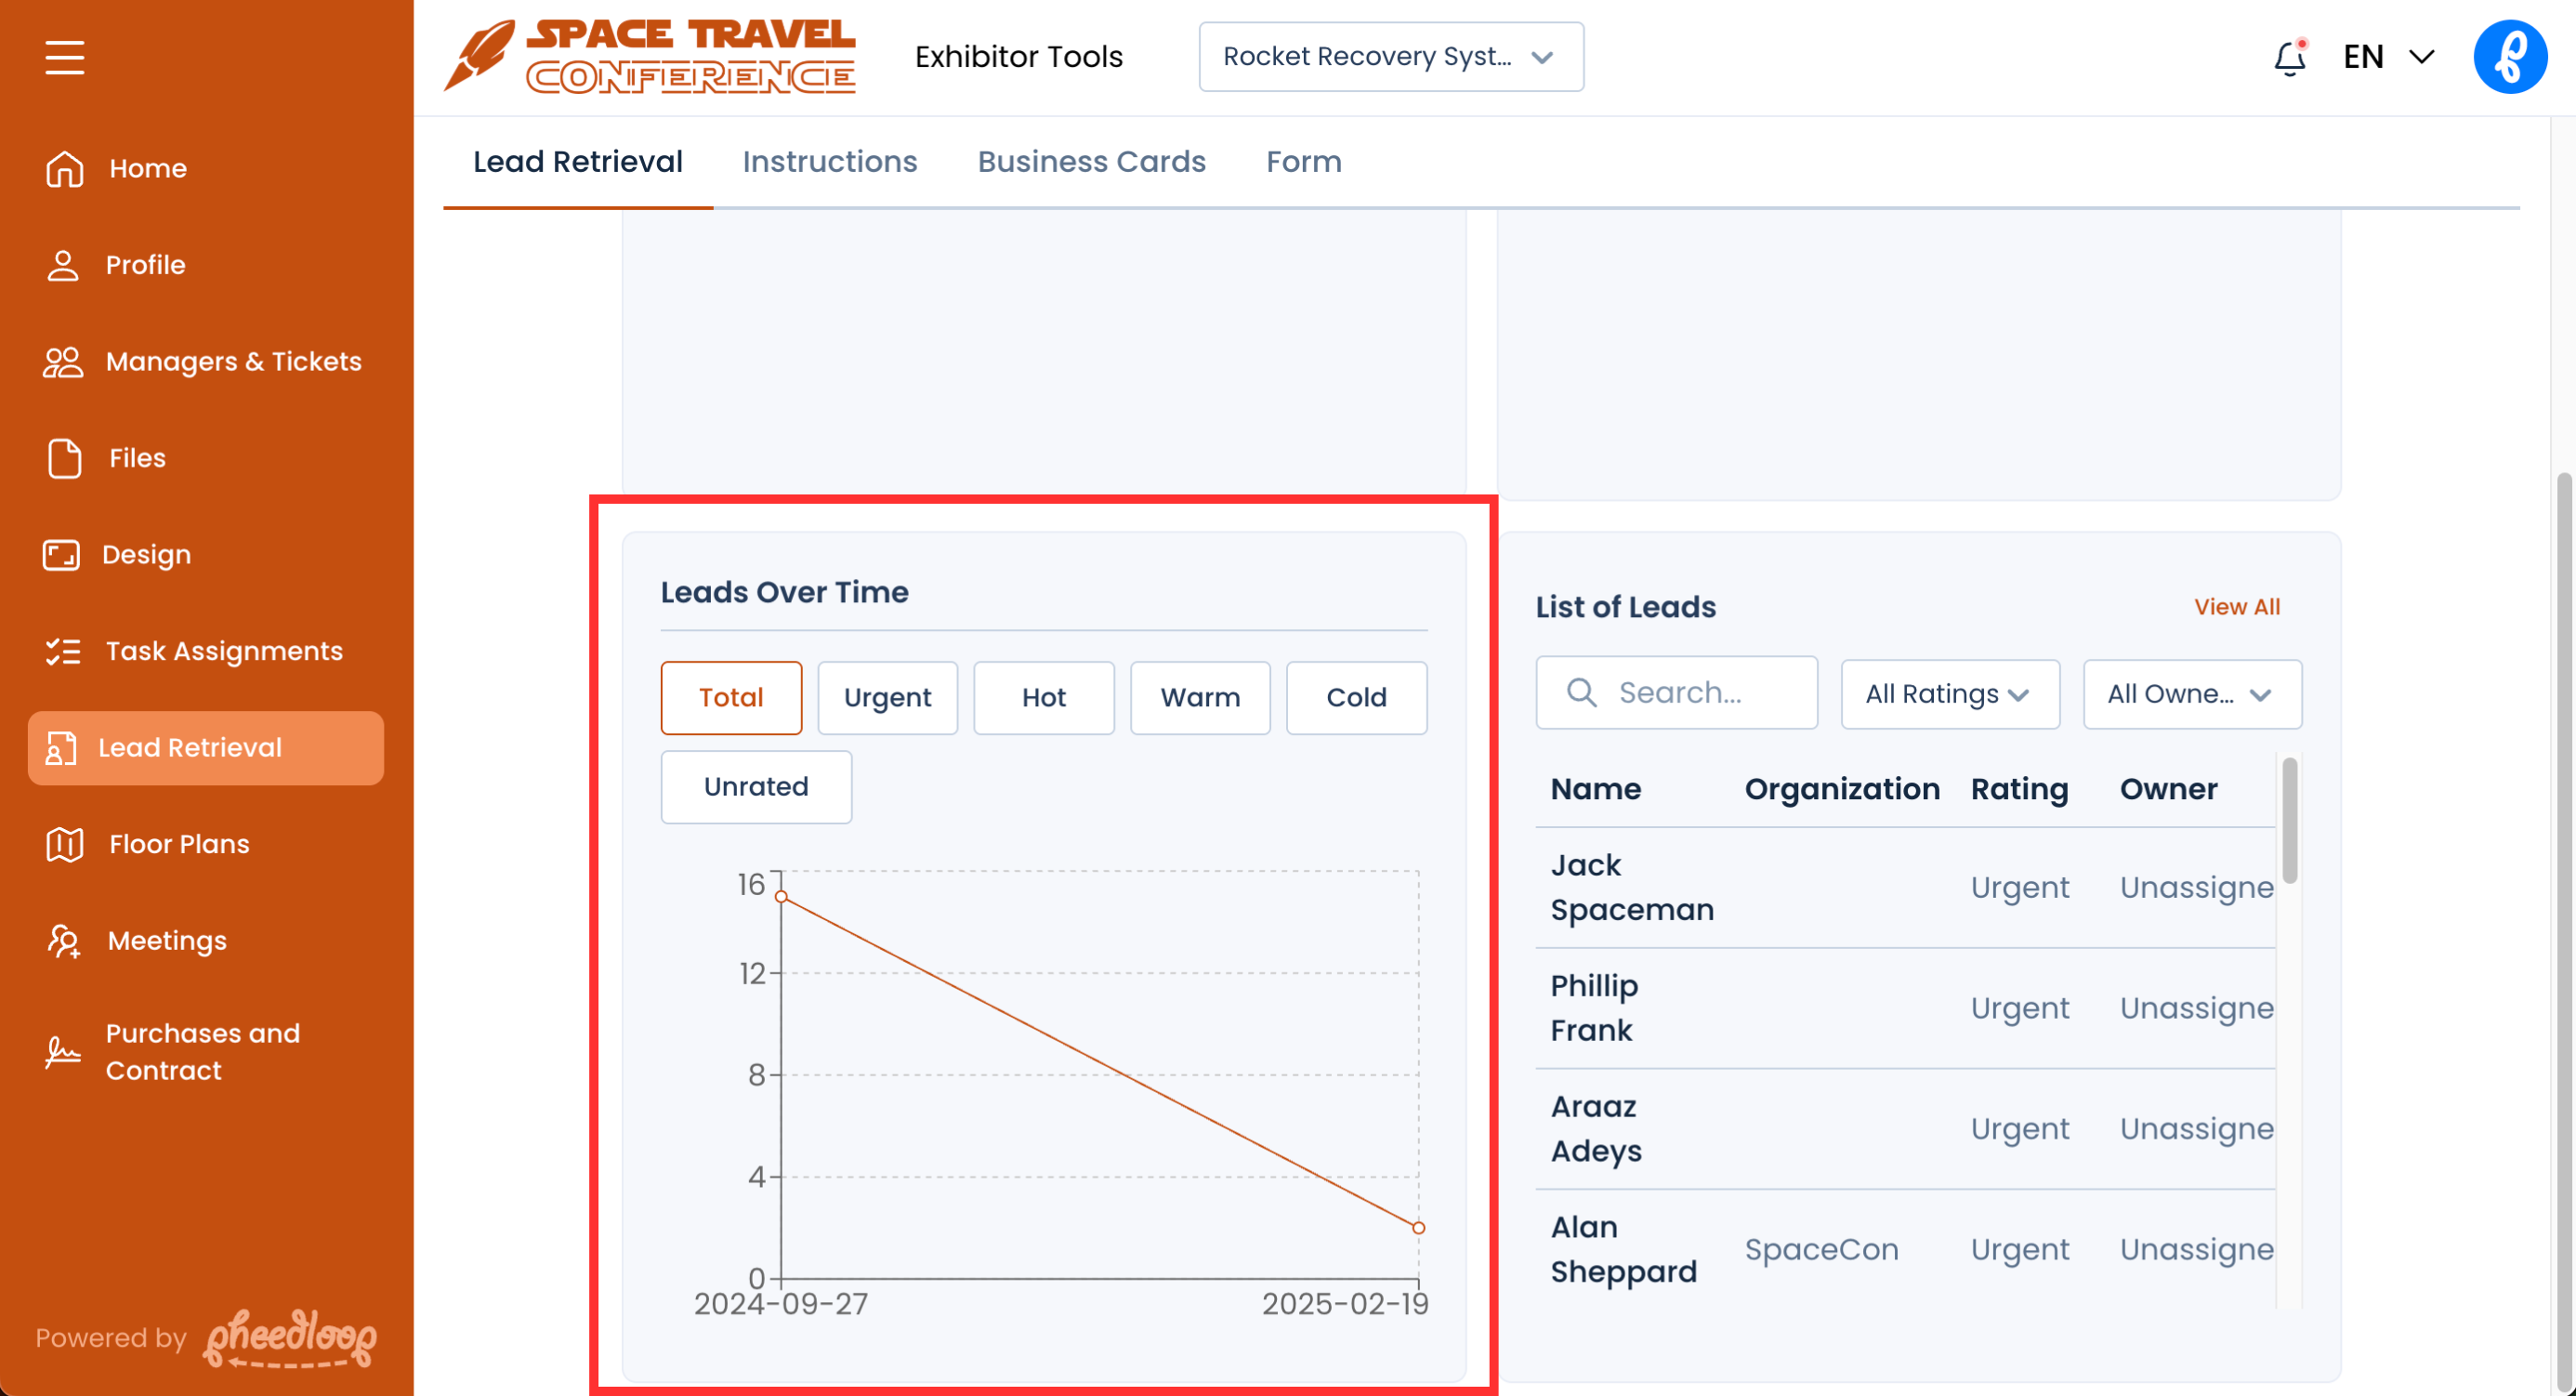This screenshot has height=1396, width=2576.
Task: Open notifications bell icon
Action: [2289, 57]
